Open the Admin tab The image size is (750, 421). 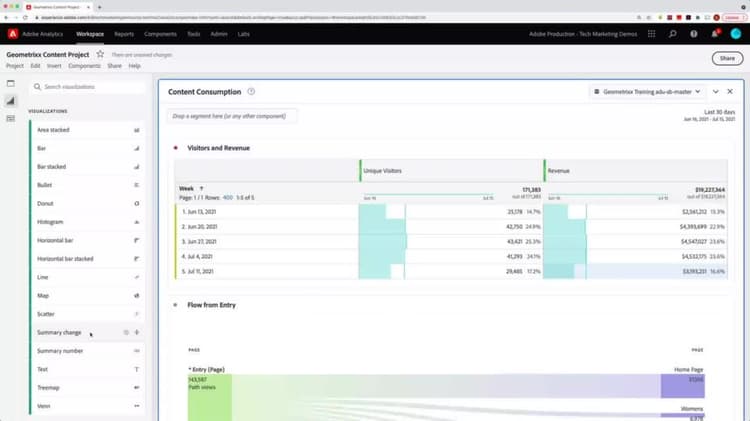coord(219,34)
